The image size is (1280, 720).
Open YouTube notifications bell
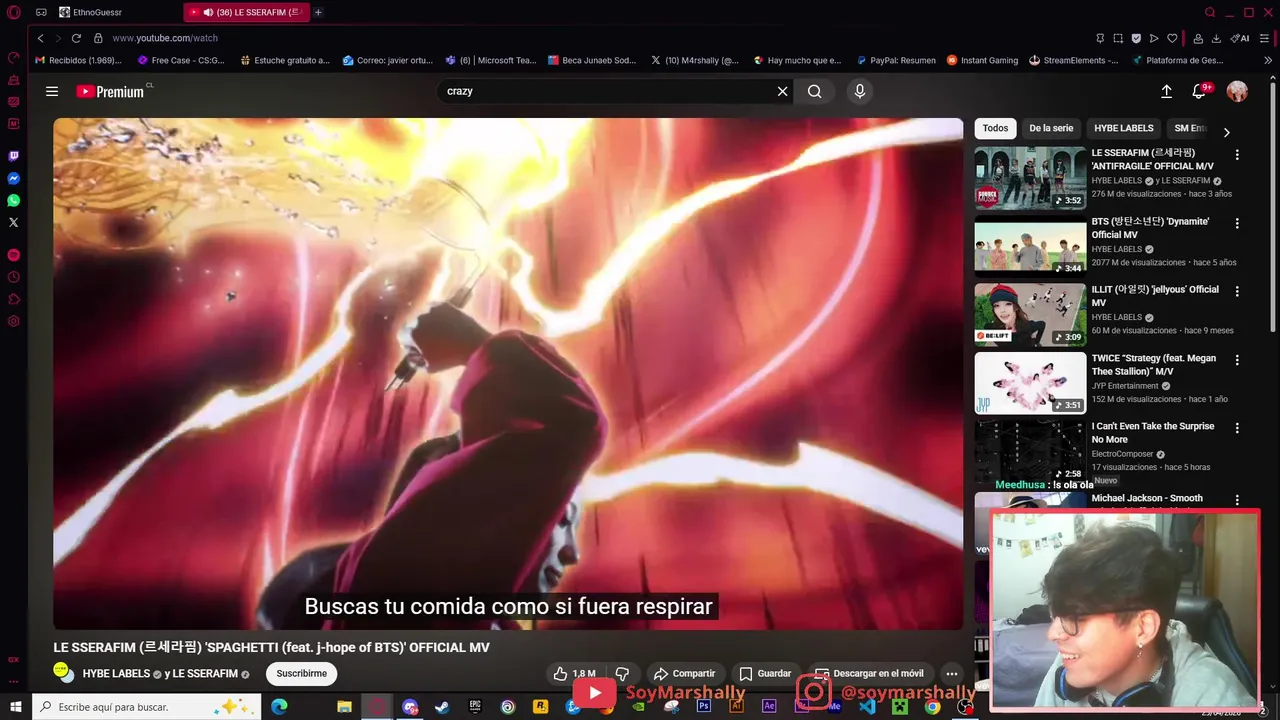click(x=1199, y=91)
